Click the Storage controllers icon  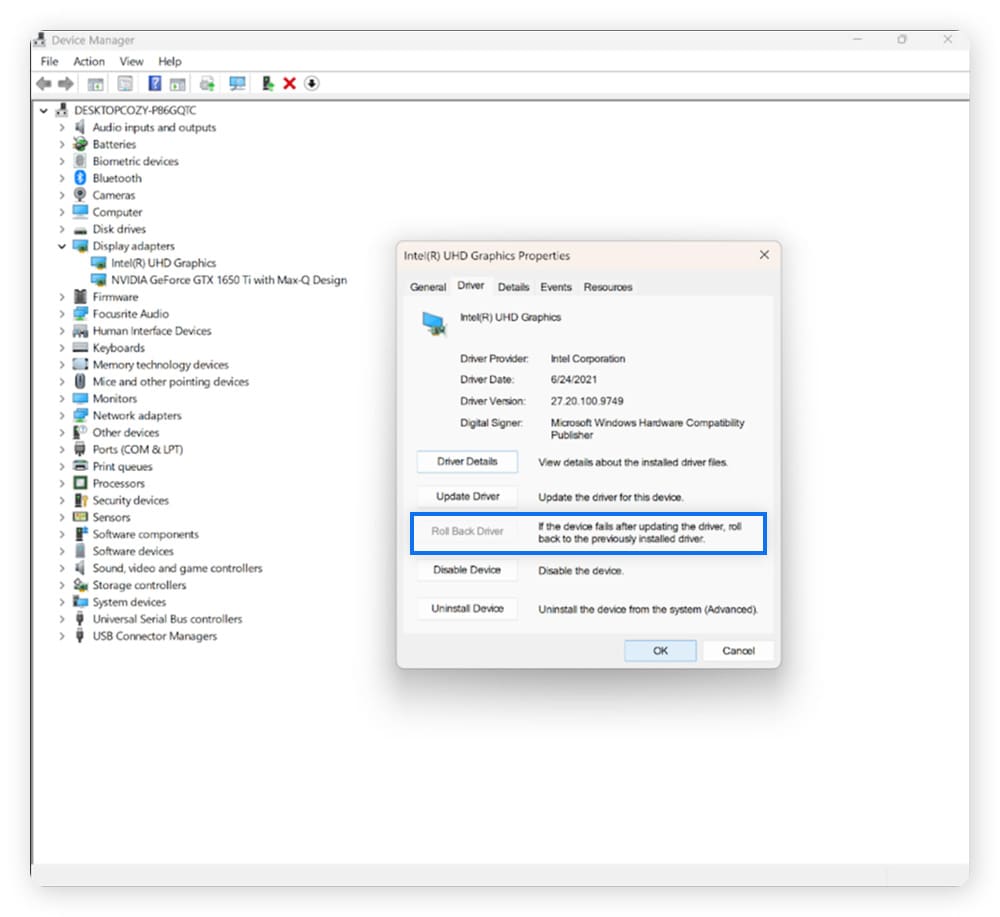(80, 585)
